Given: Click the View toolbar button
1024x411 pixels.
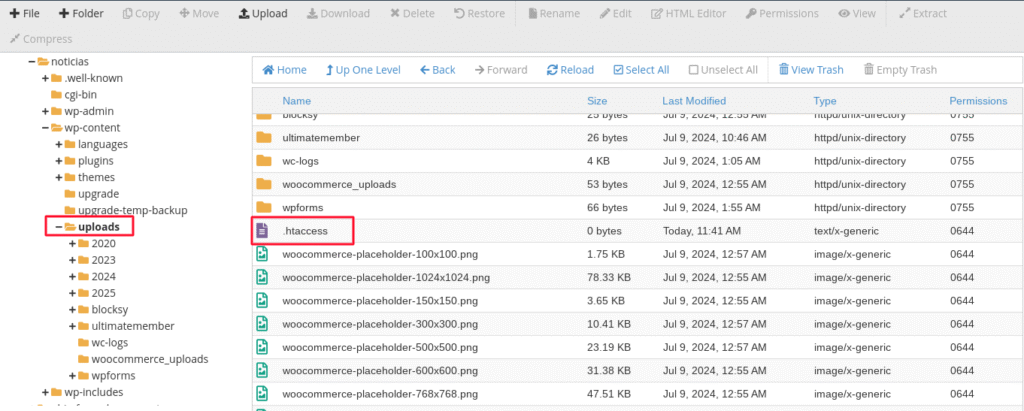Looking at the screenshot, I should click(x=857, y=13).
